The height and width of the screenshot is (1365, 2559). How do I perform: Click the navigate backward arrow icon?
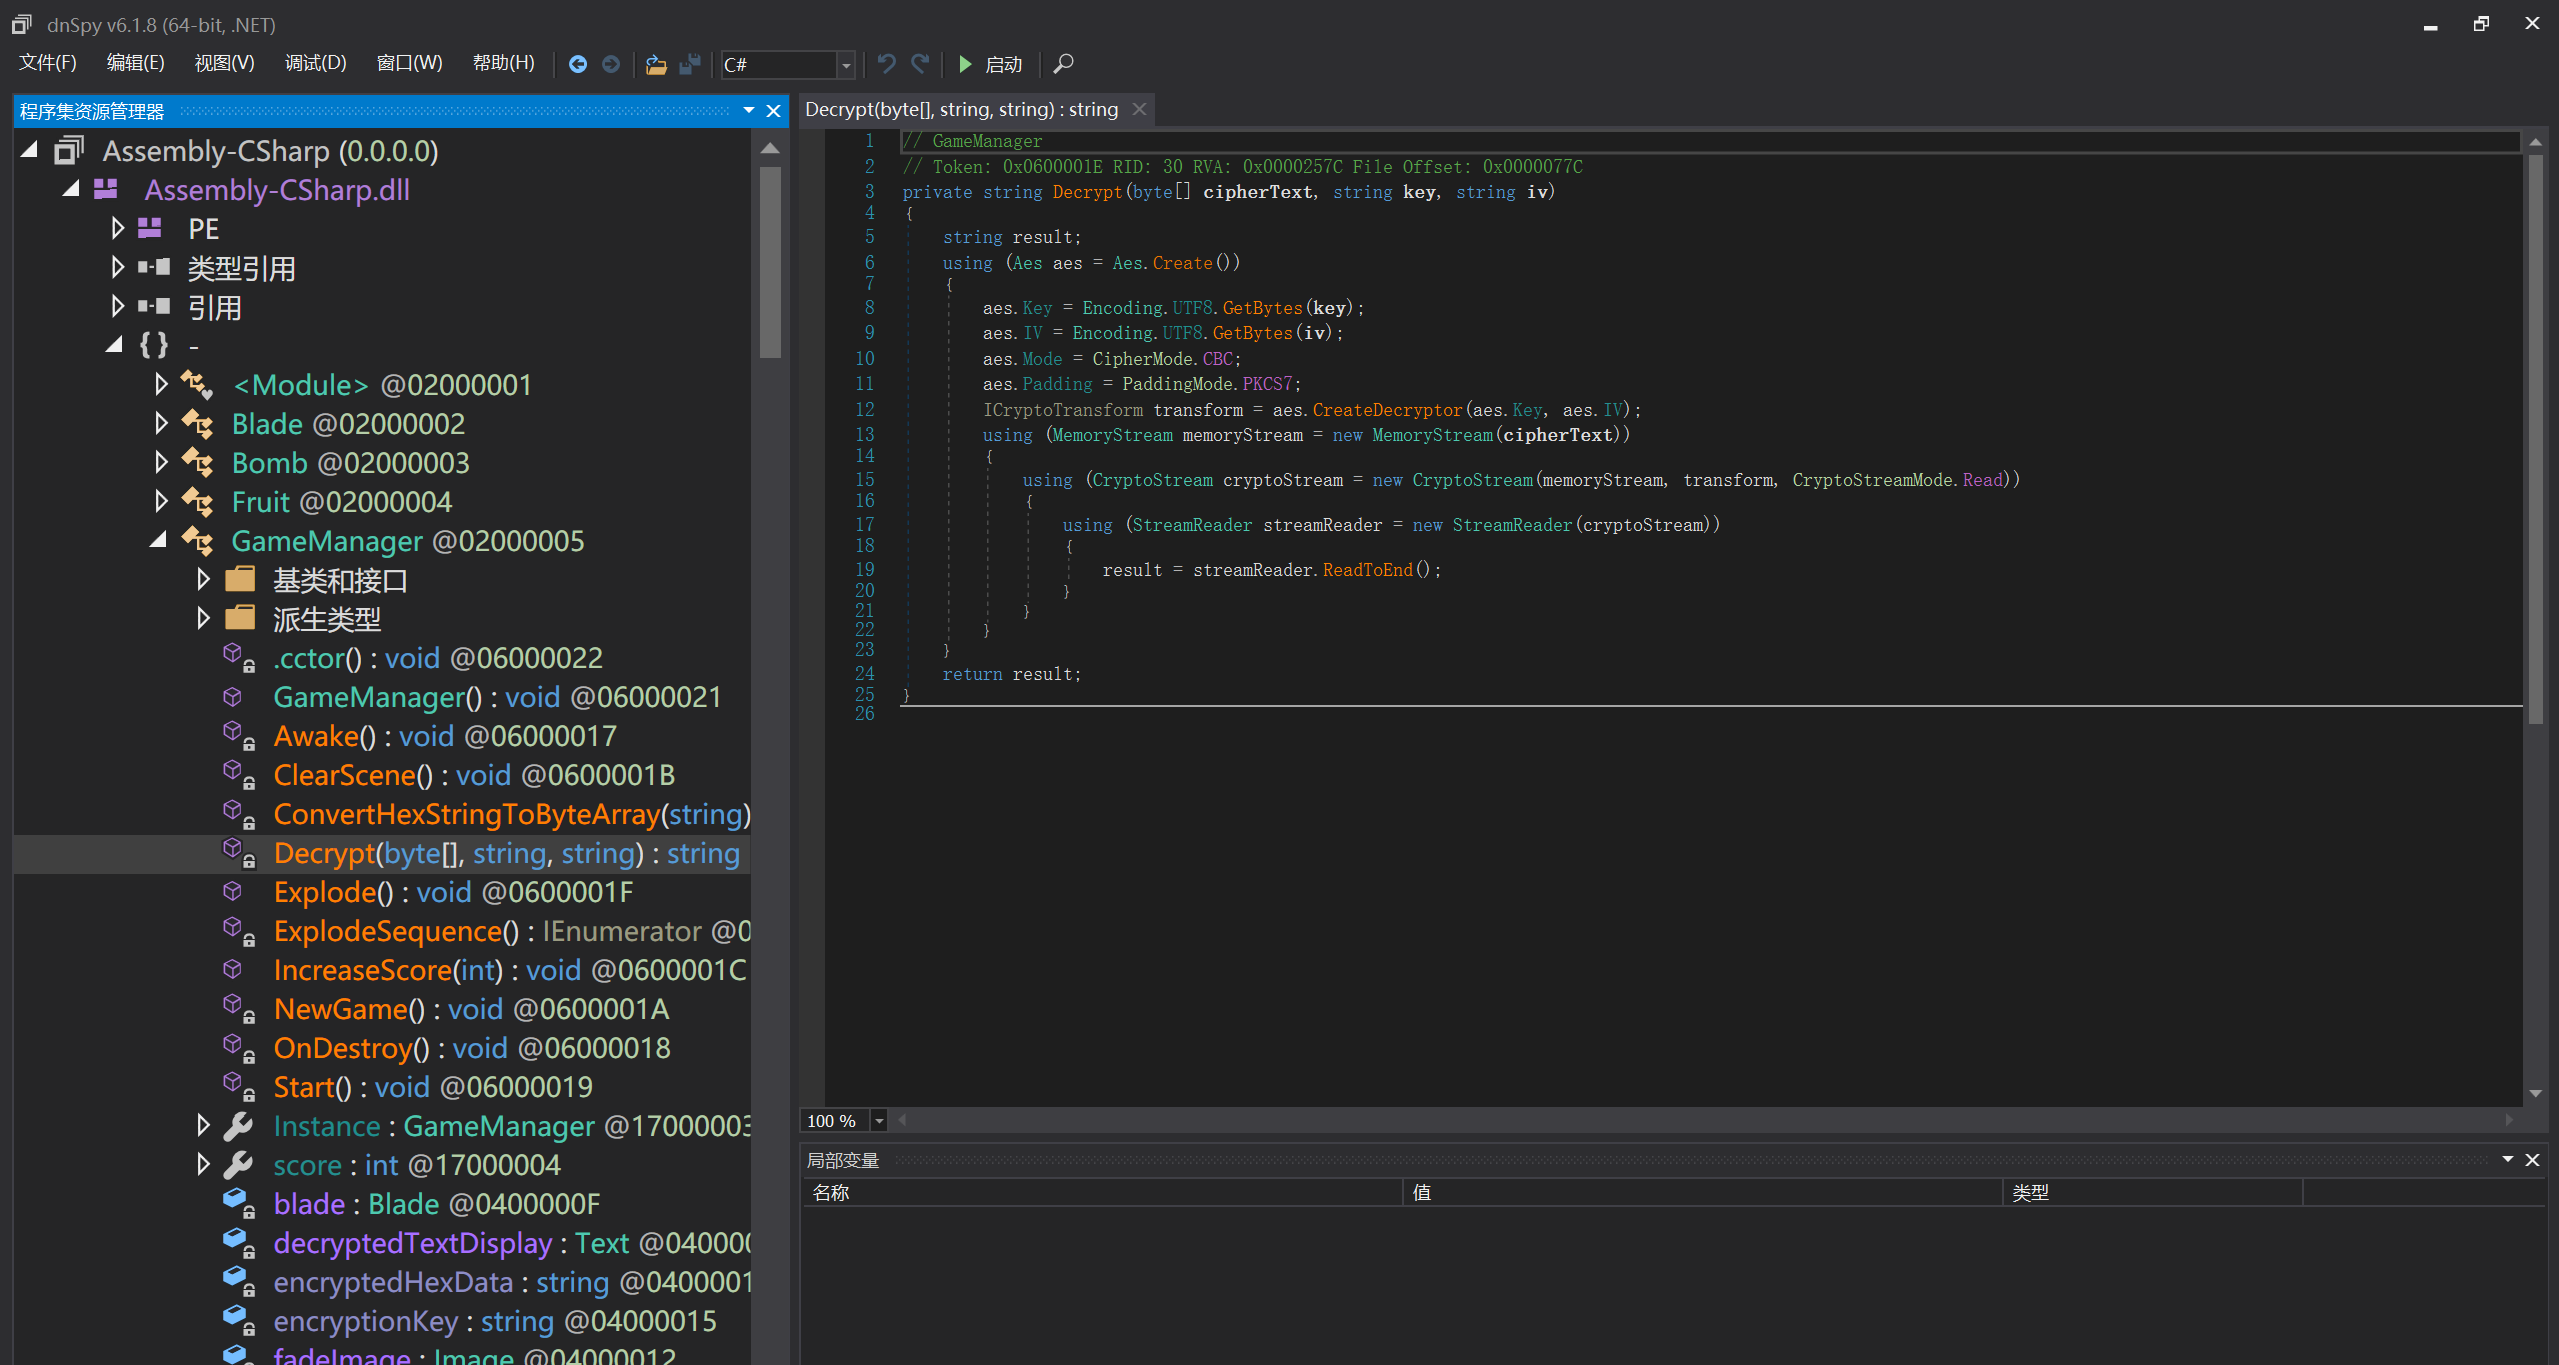(x=577, y=64)
